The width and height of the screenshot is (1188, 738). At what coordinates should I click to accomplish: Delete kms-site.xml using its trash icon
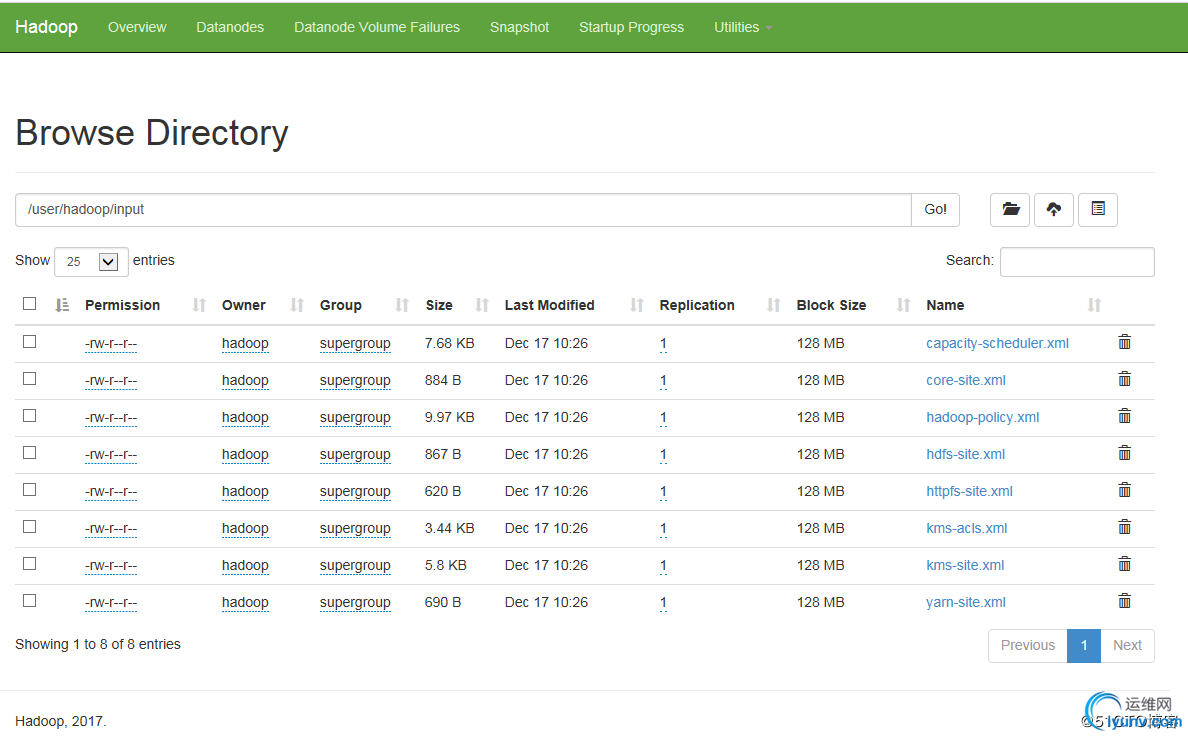[1124, 564]
